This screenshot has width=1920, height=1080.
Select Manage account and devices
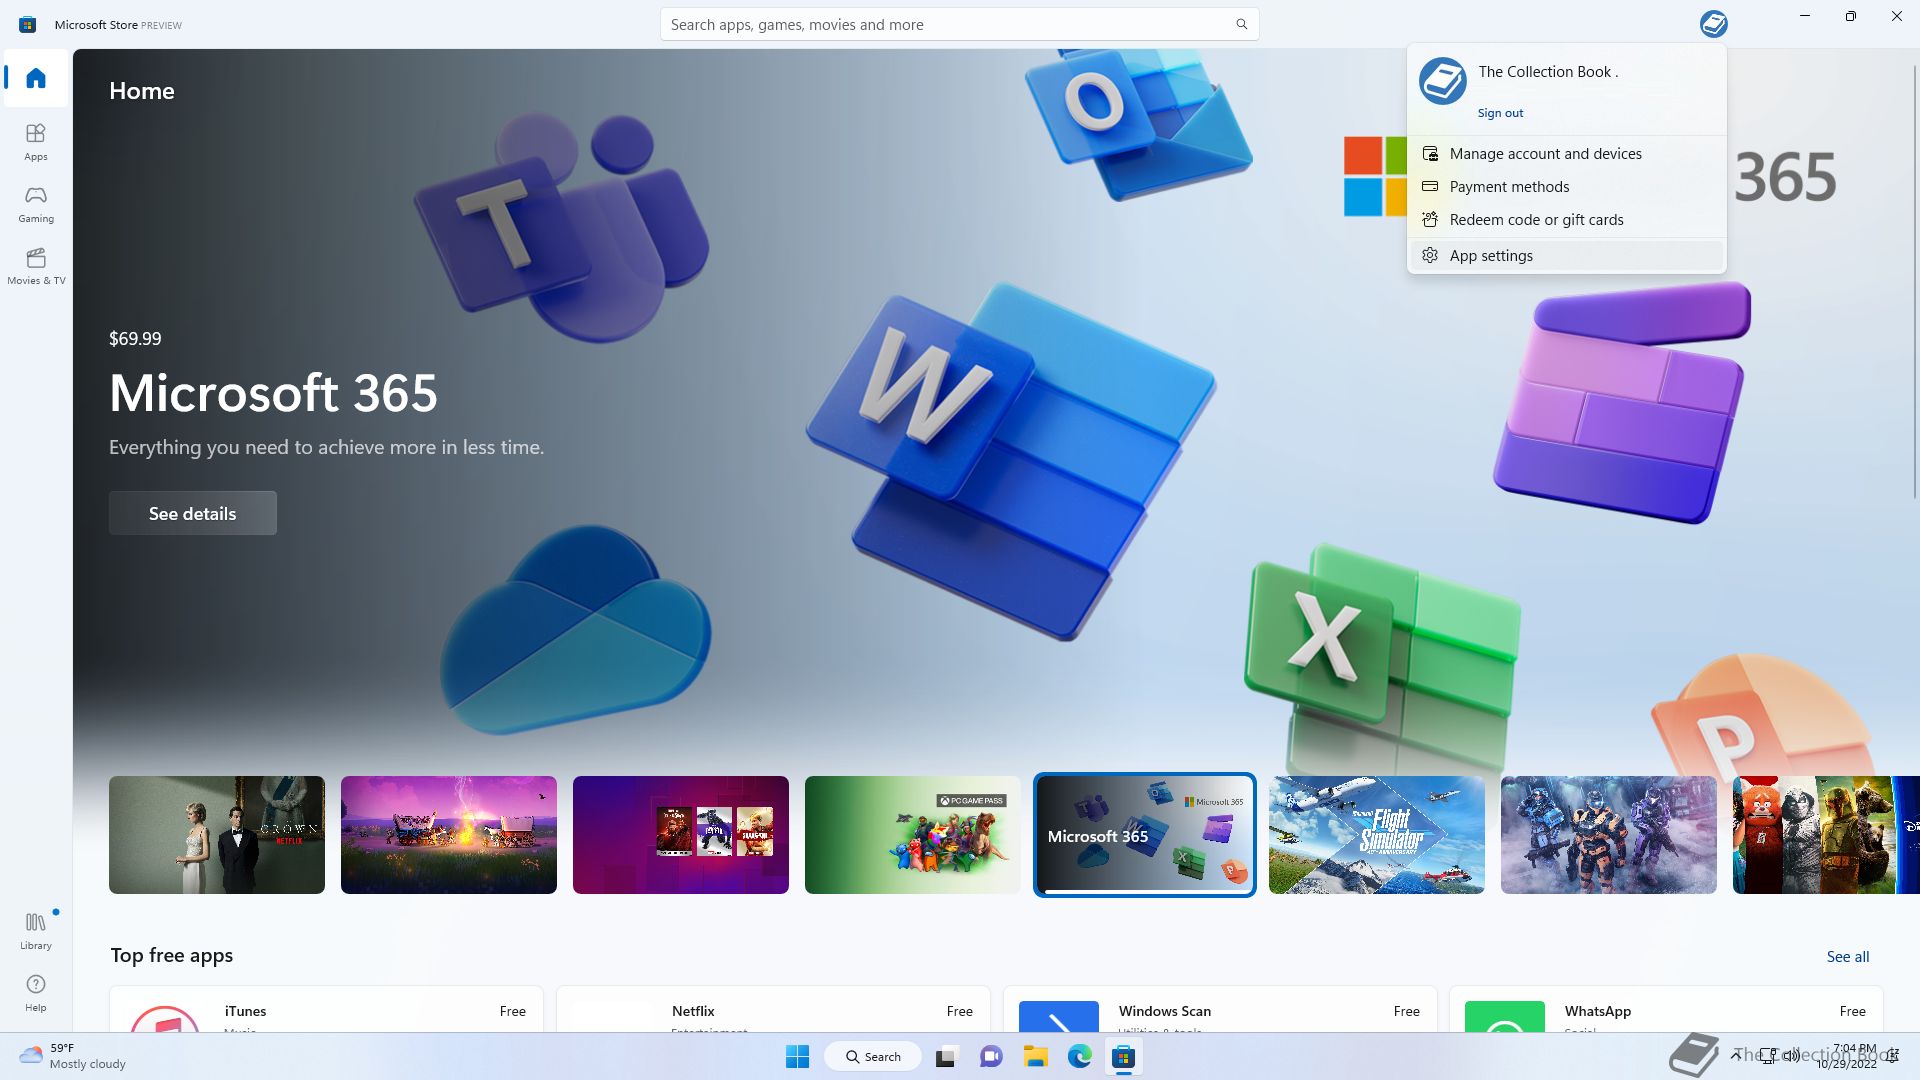click(x=1566, y=153)
